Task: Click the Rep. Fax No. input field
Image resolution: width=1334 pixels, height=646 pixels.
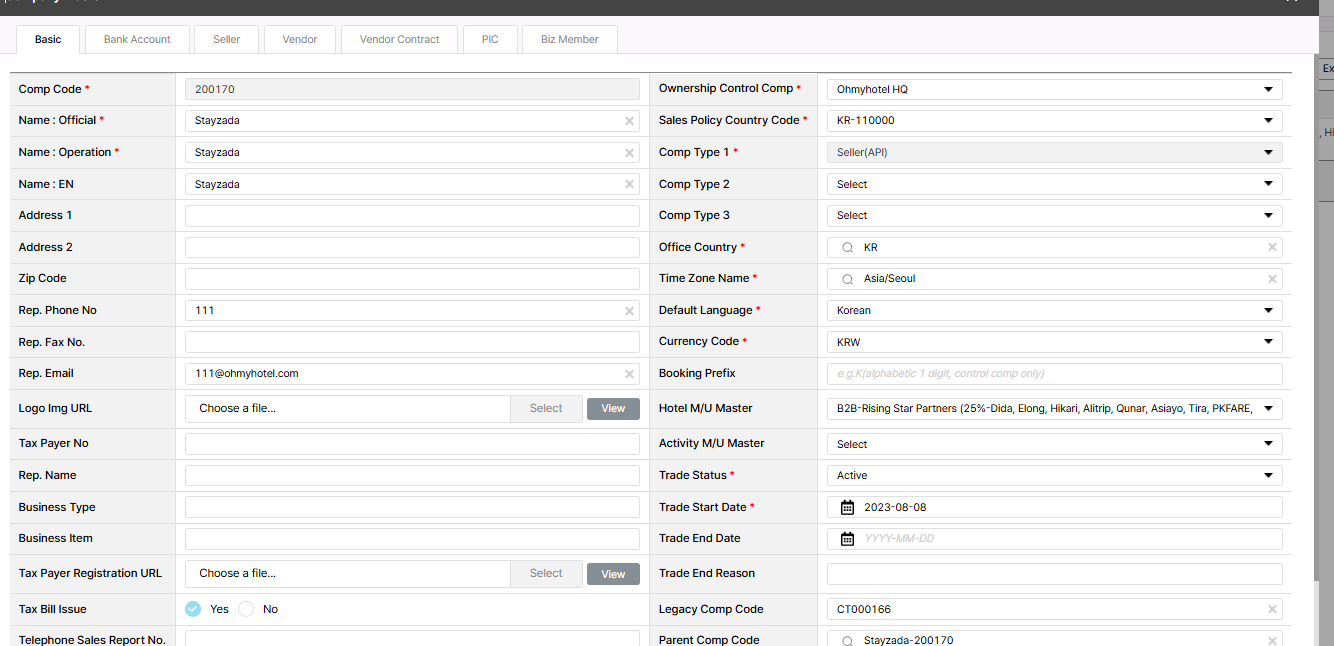Action: pyautogui.click(x=412, y=342)
